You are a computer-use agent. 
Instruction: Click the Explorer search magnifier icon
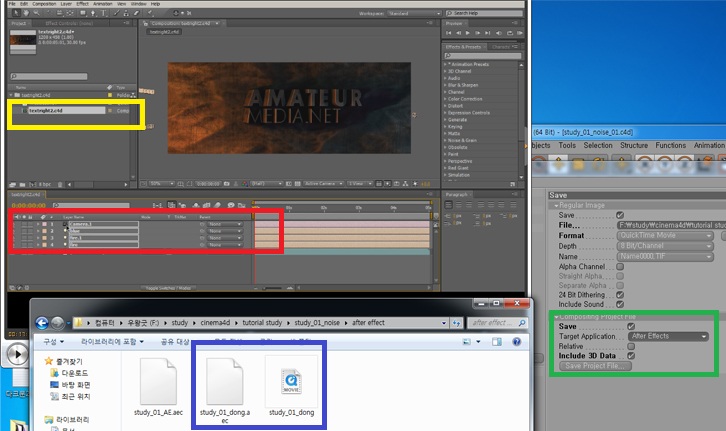click(x=522, y=323)
